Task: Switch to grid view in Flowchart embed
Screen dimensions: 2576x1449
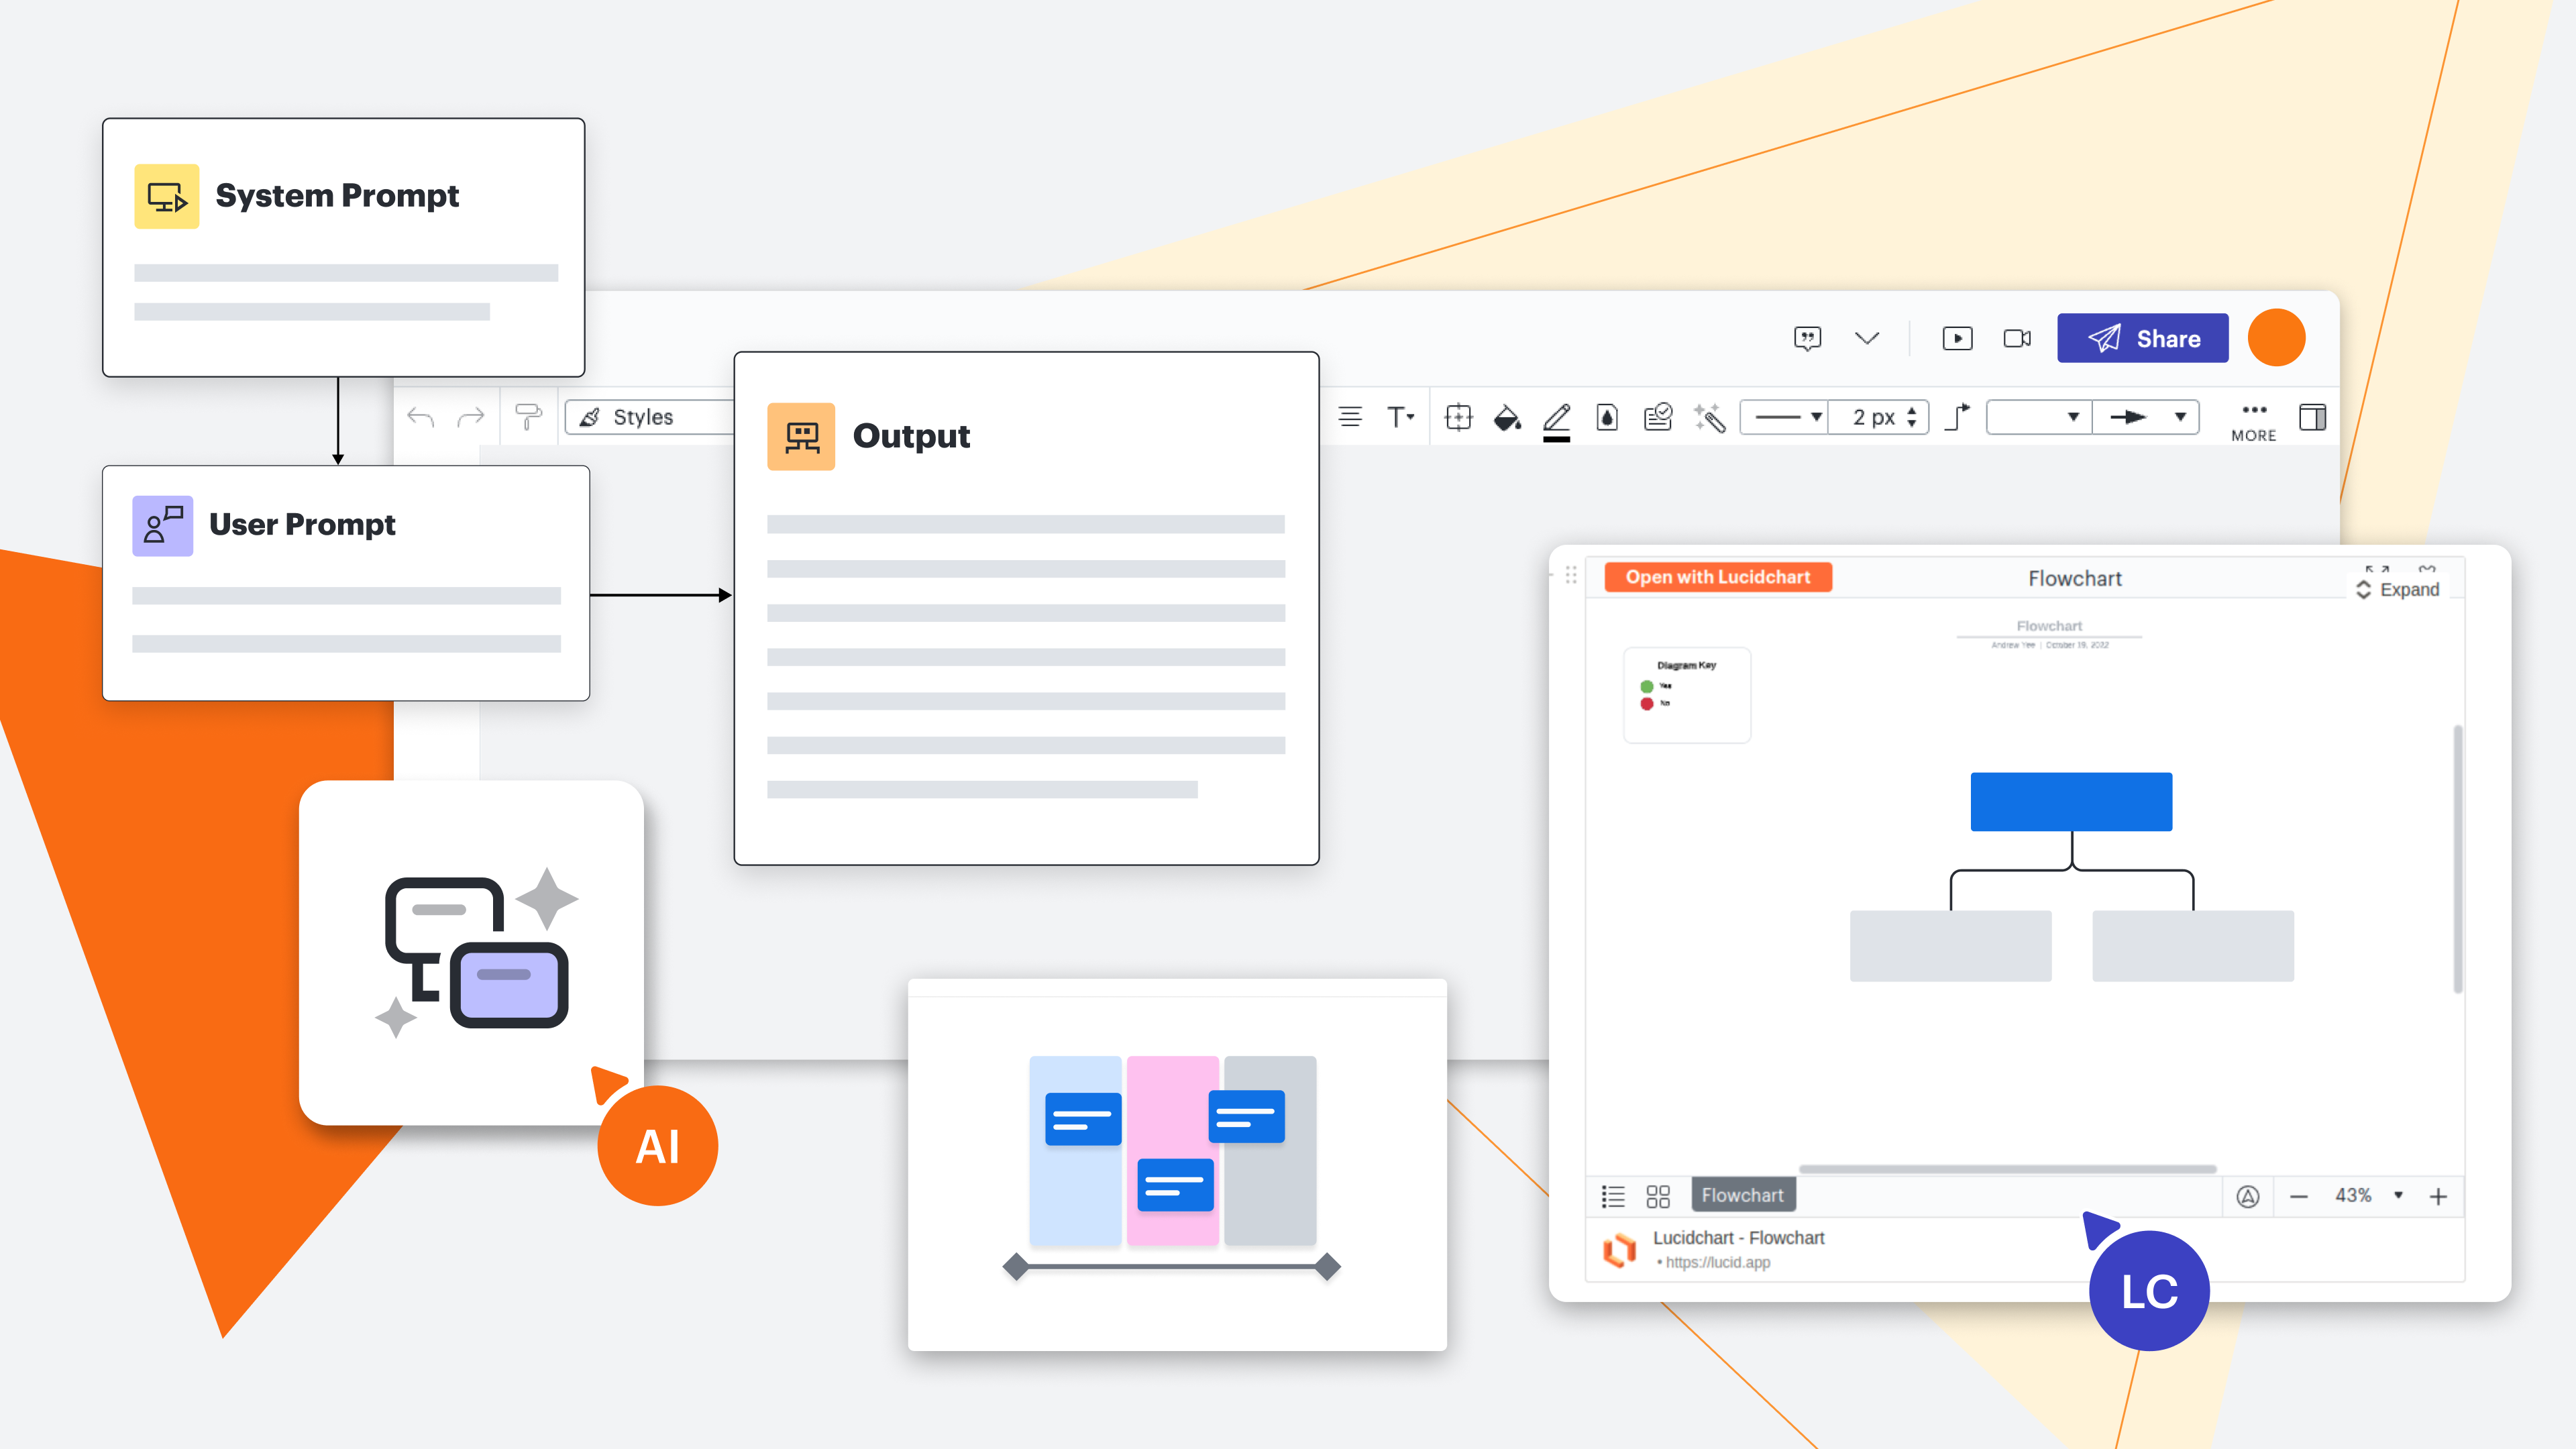Action: tap(1658, 1196)
